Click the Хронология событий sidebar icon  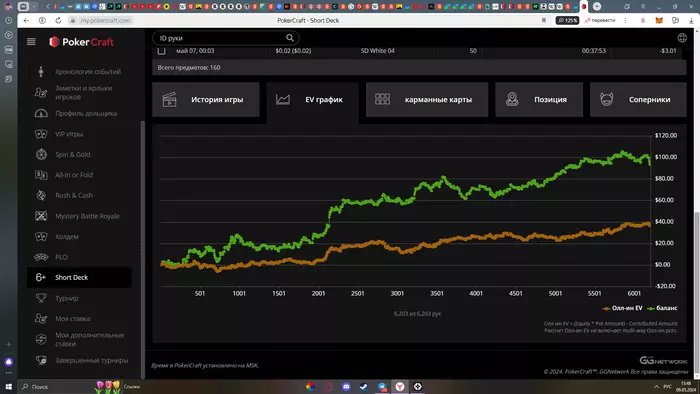point(41,71)
